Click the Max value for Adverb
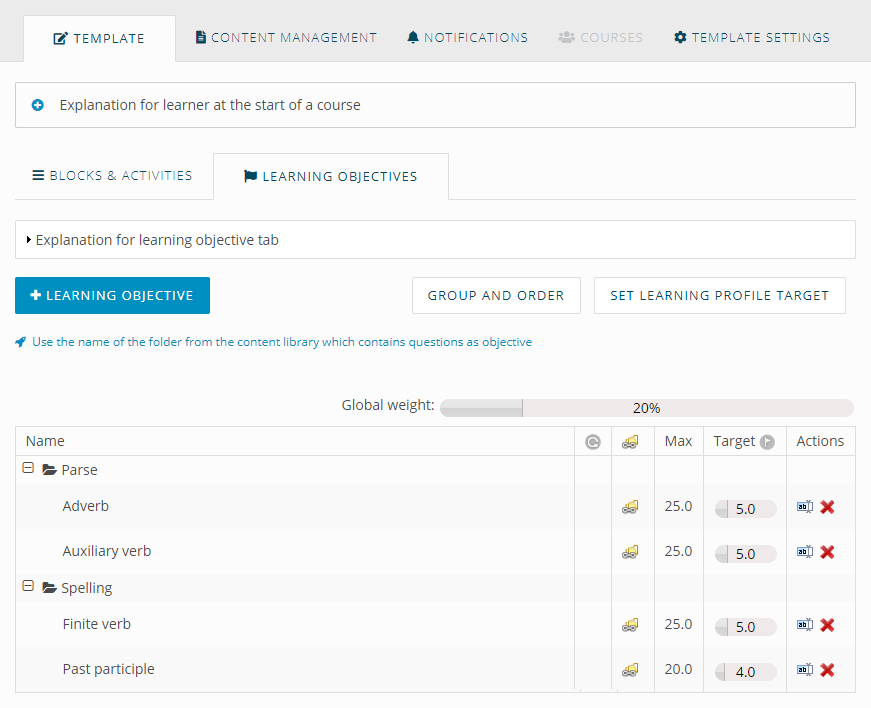This screenshot has height=708, width=871. pyautogui.click(x=678, y=506)
